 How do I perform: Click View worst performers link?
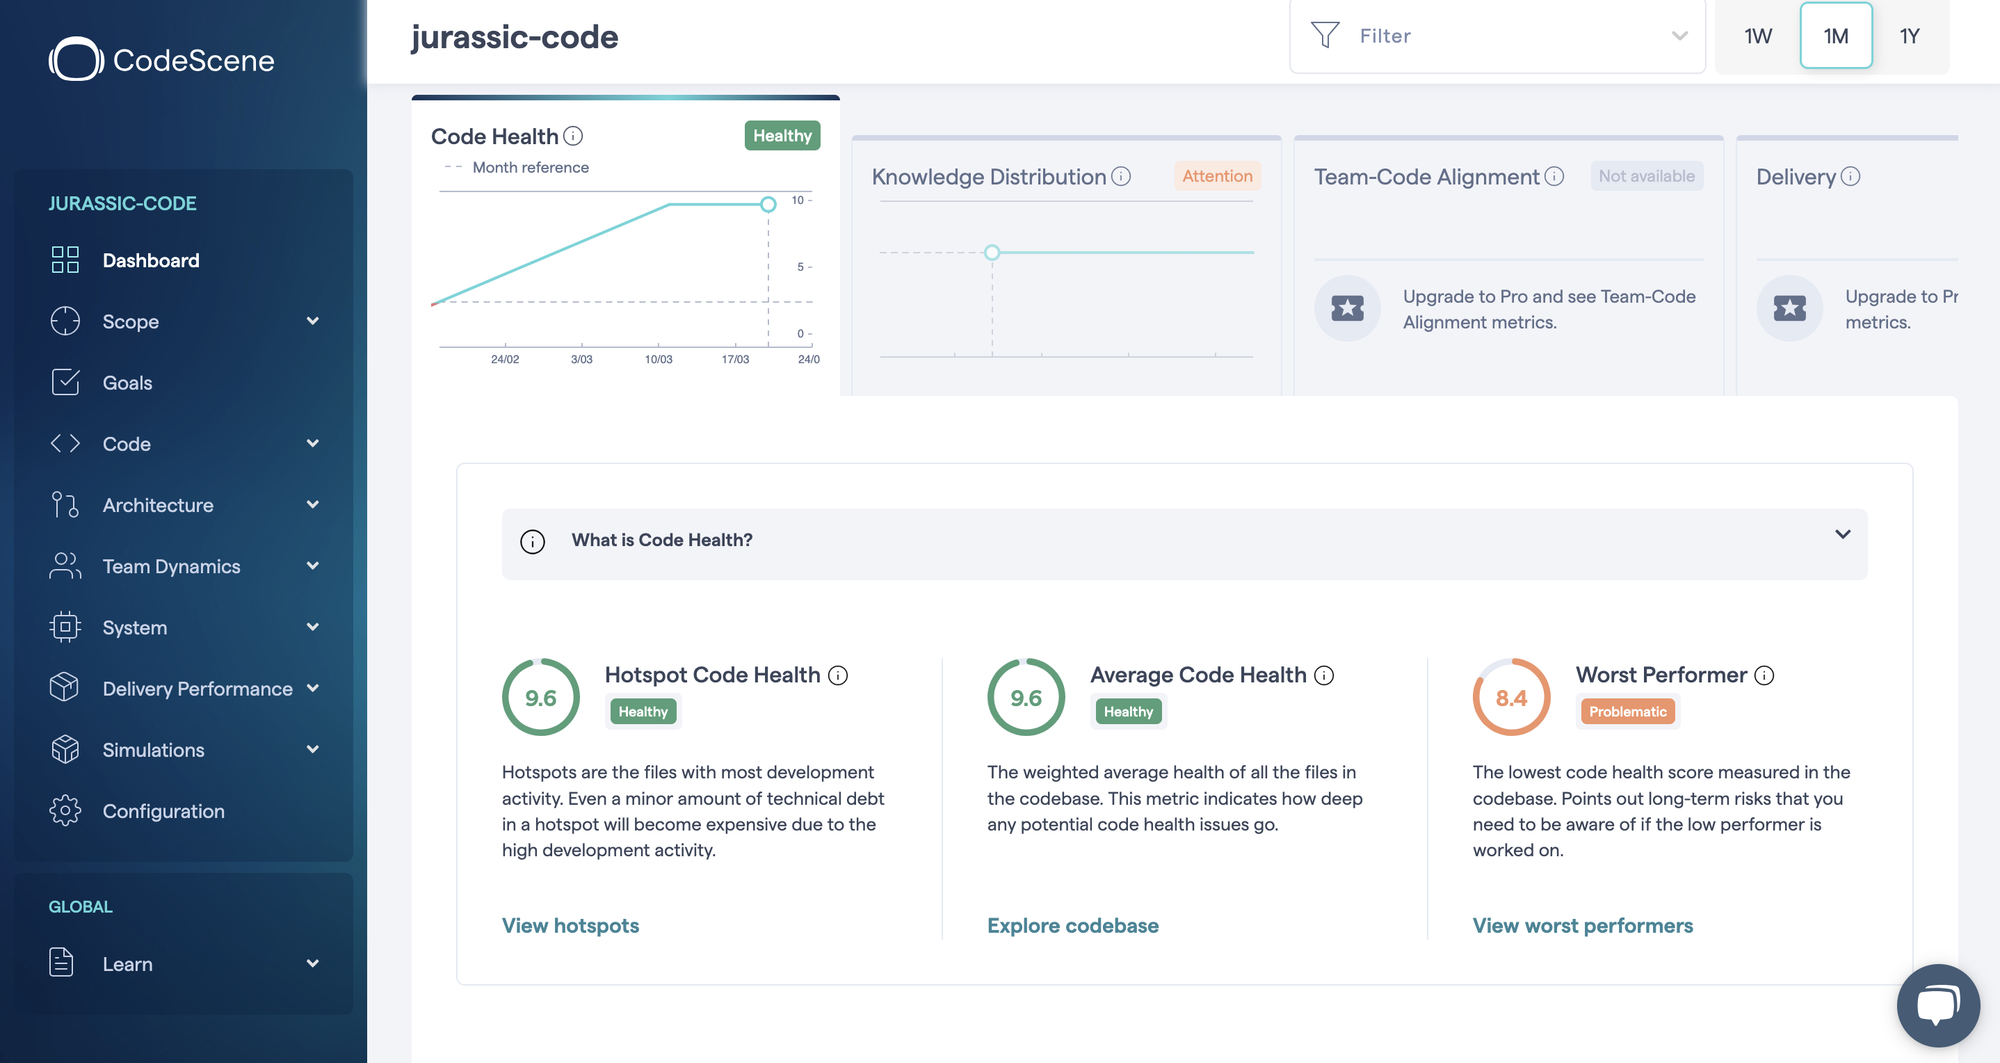tap(1583, 925)
